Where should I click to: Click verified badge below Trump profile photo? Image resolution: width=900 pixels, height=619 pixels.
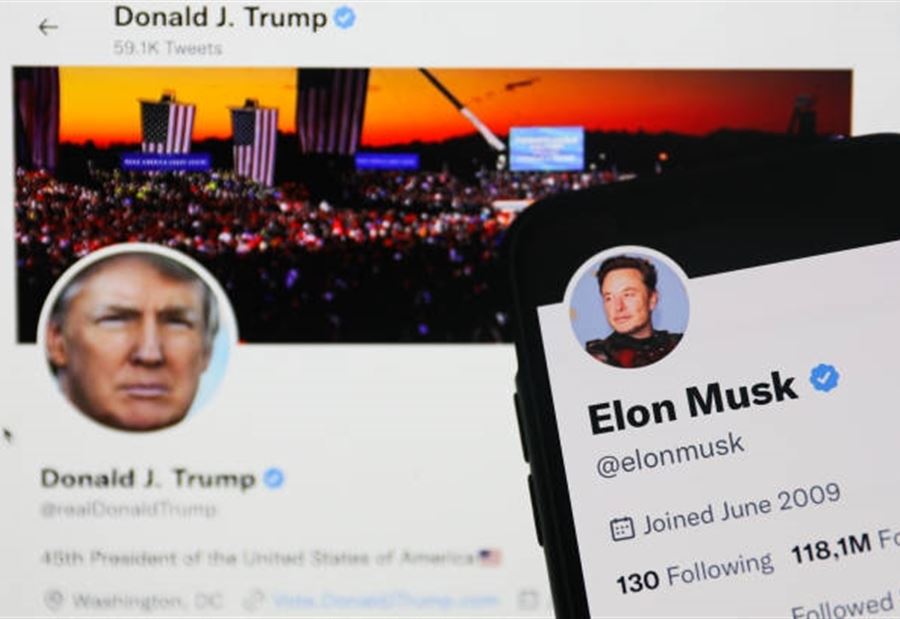(x=274, y=478)
